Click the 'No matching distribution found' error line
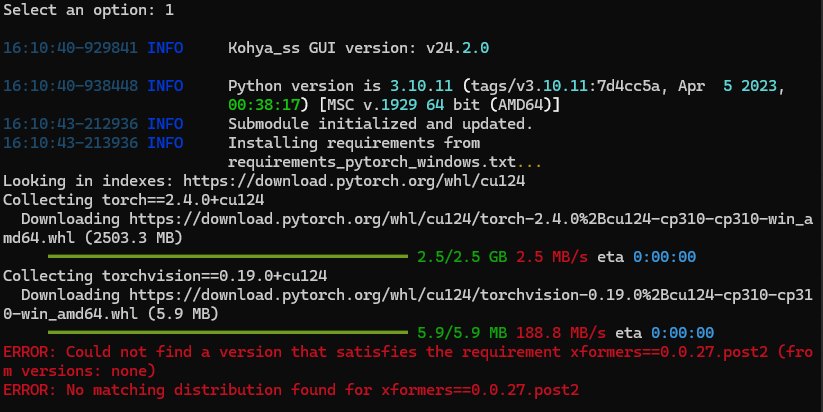This screenshot has width=823, height=412. click(291, 390)
